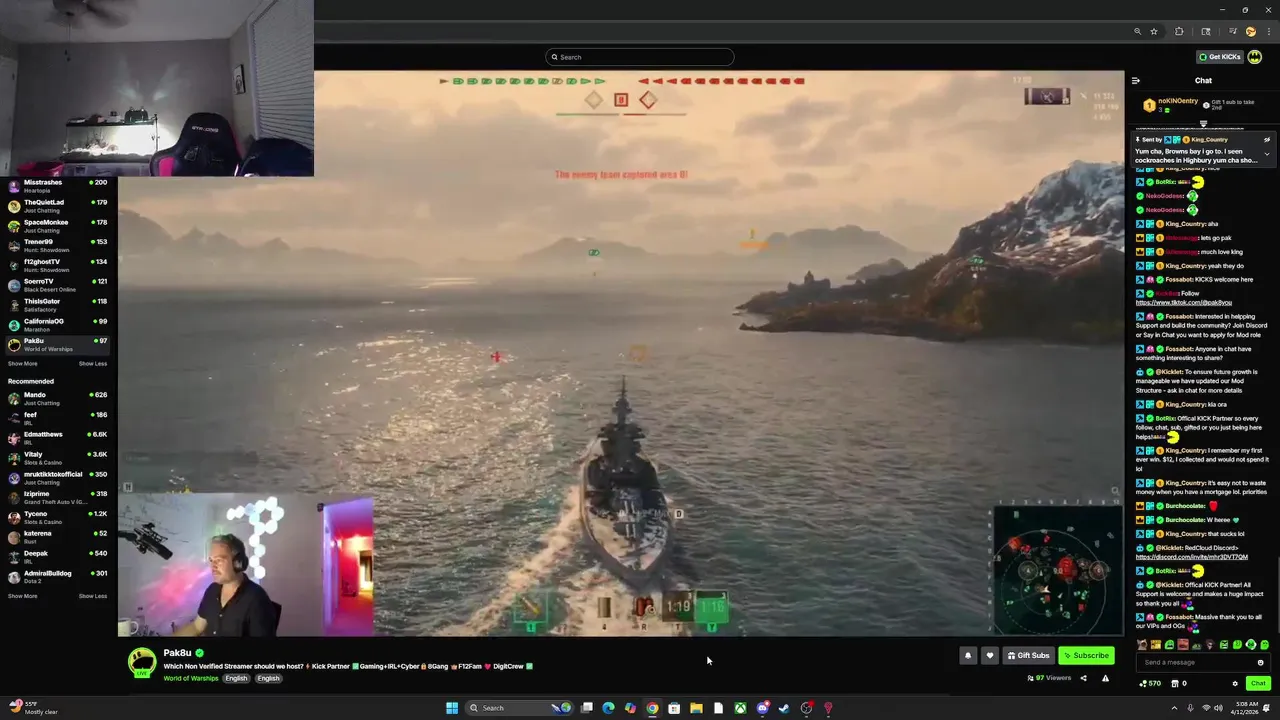Expand following list with Show More
Image resolution: width=1280 pixels, height=720 pixels.
click(22, 364)
